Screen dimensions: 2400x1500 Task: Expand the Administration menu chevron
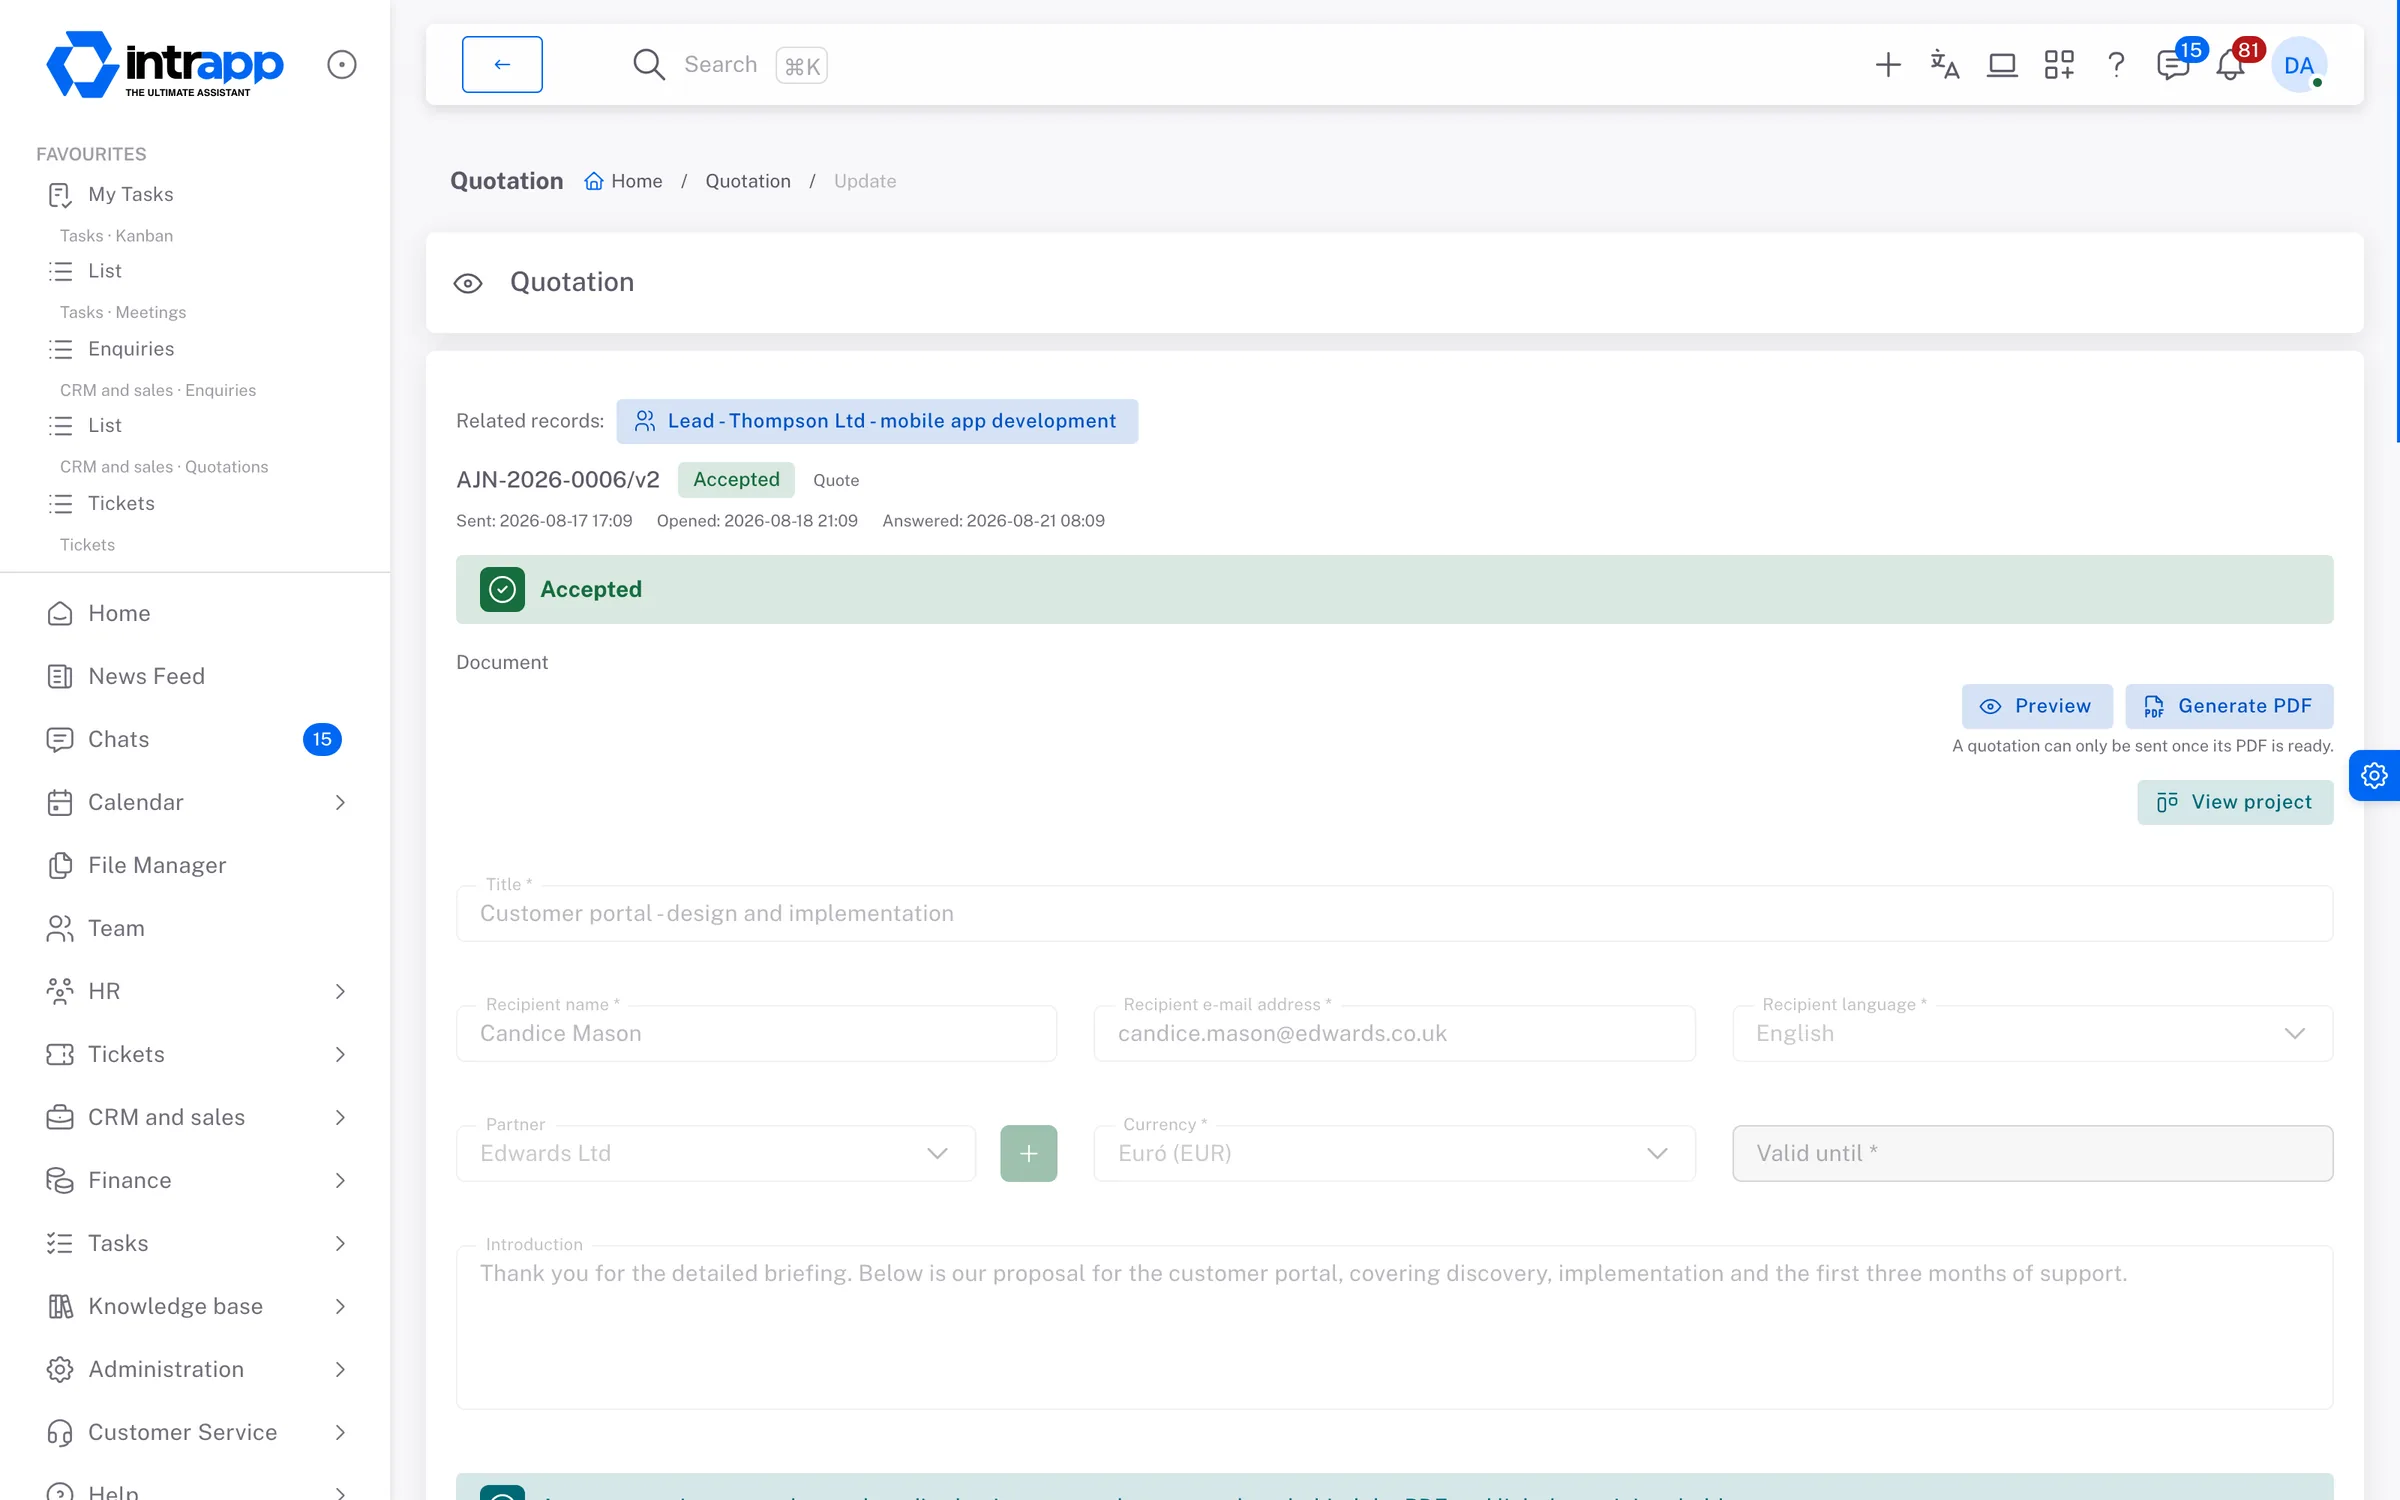coord(340,1369)
